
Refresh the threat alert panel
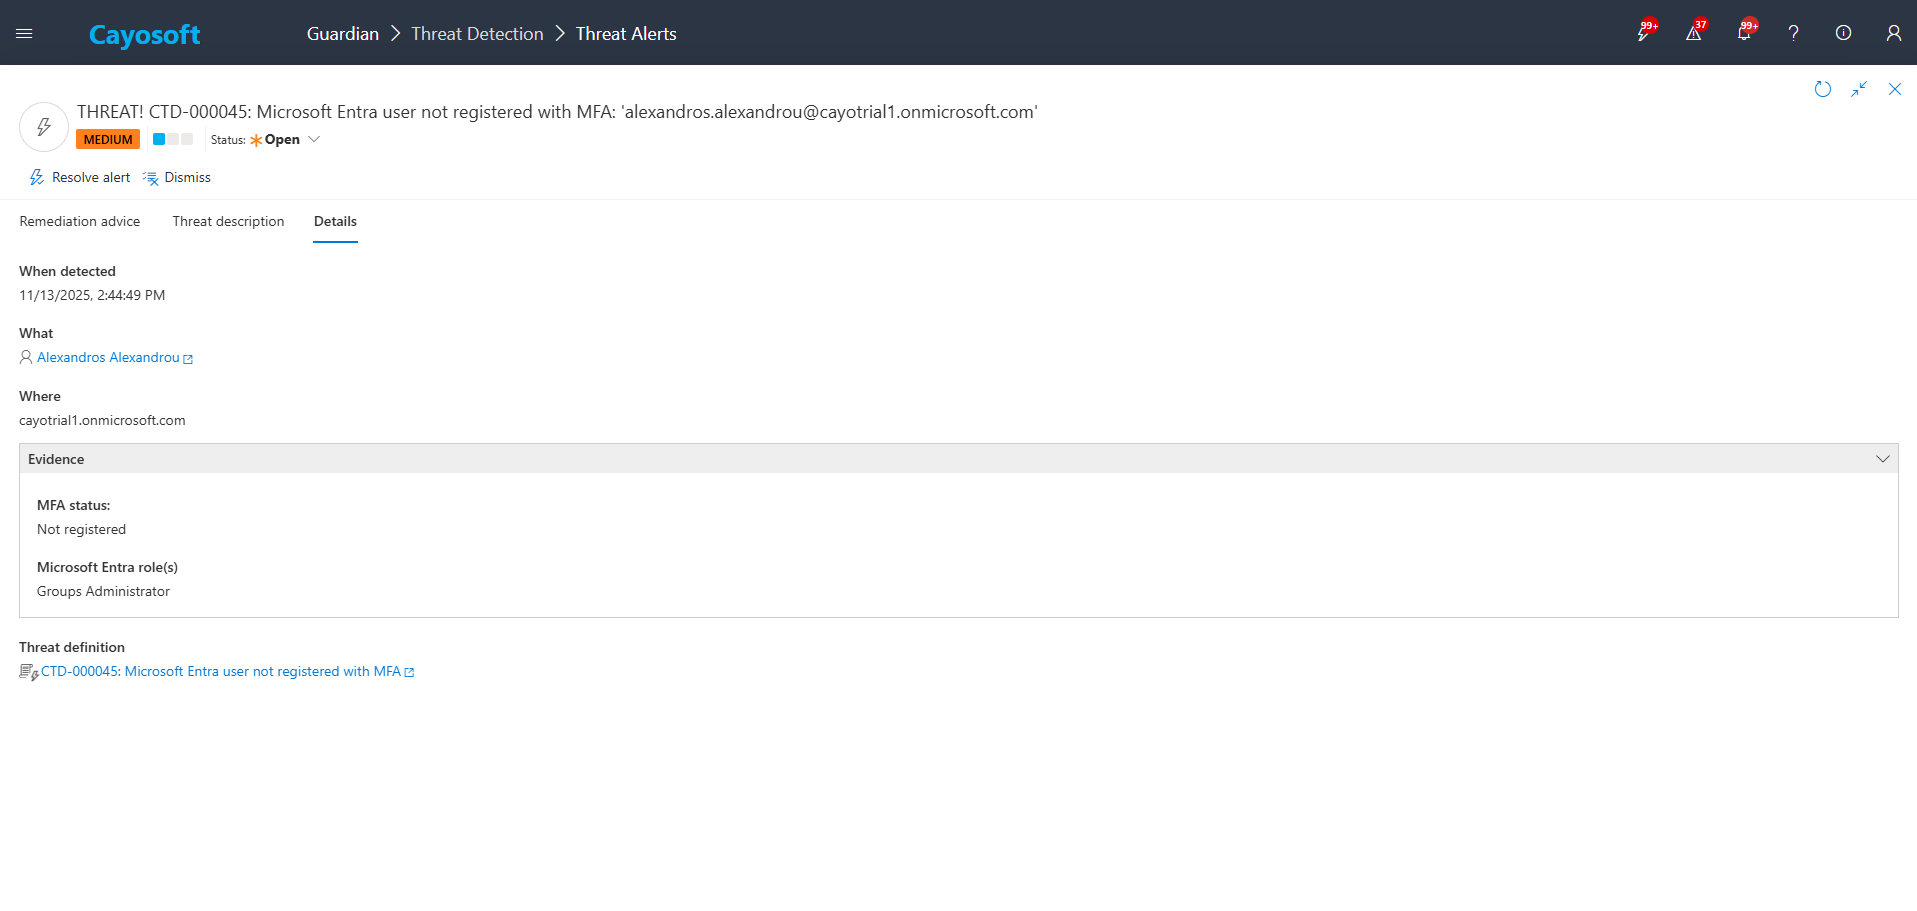pyautogui.click(x=1822, y=89)
